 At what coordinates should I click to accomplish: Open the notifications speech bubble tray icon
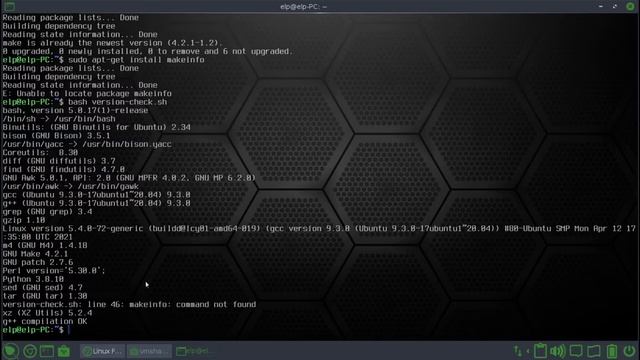click(576, 351)
